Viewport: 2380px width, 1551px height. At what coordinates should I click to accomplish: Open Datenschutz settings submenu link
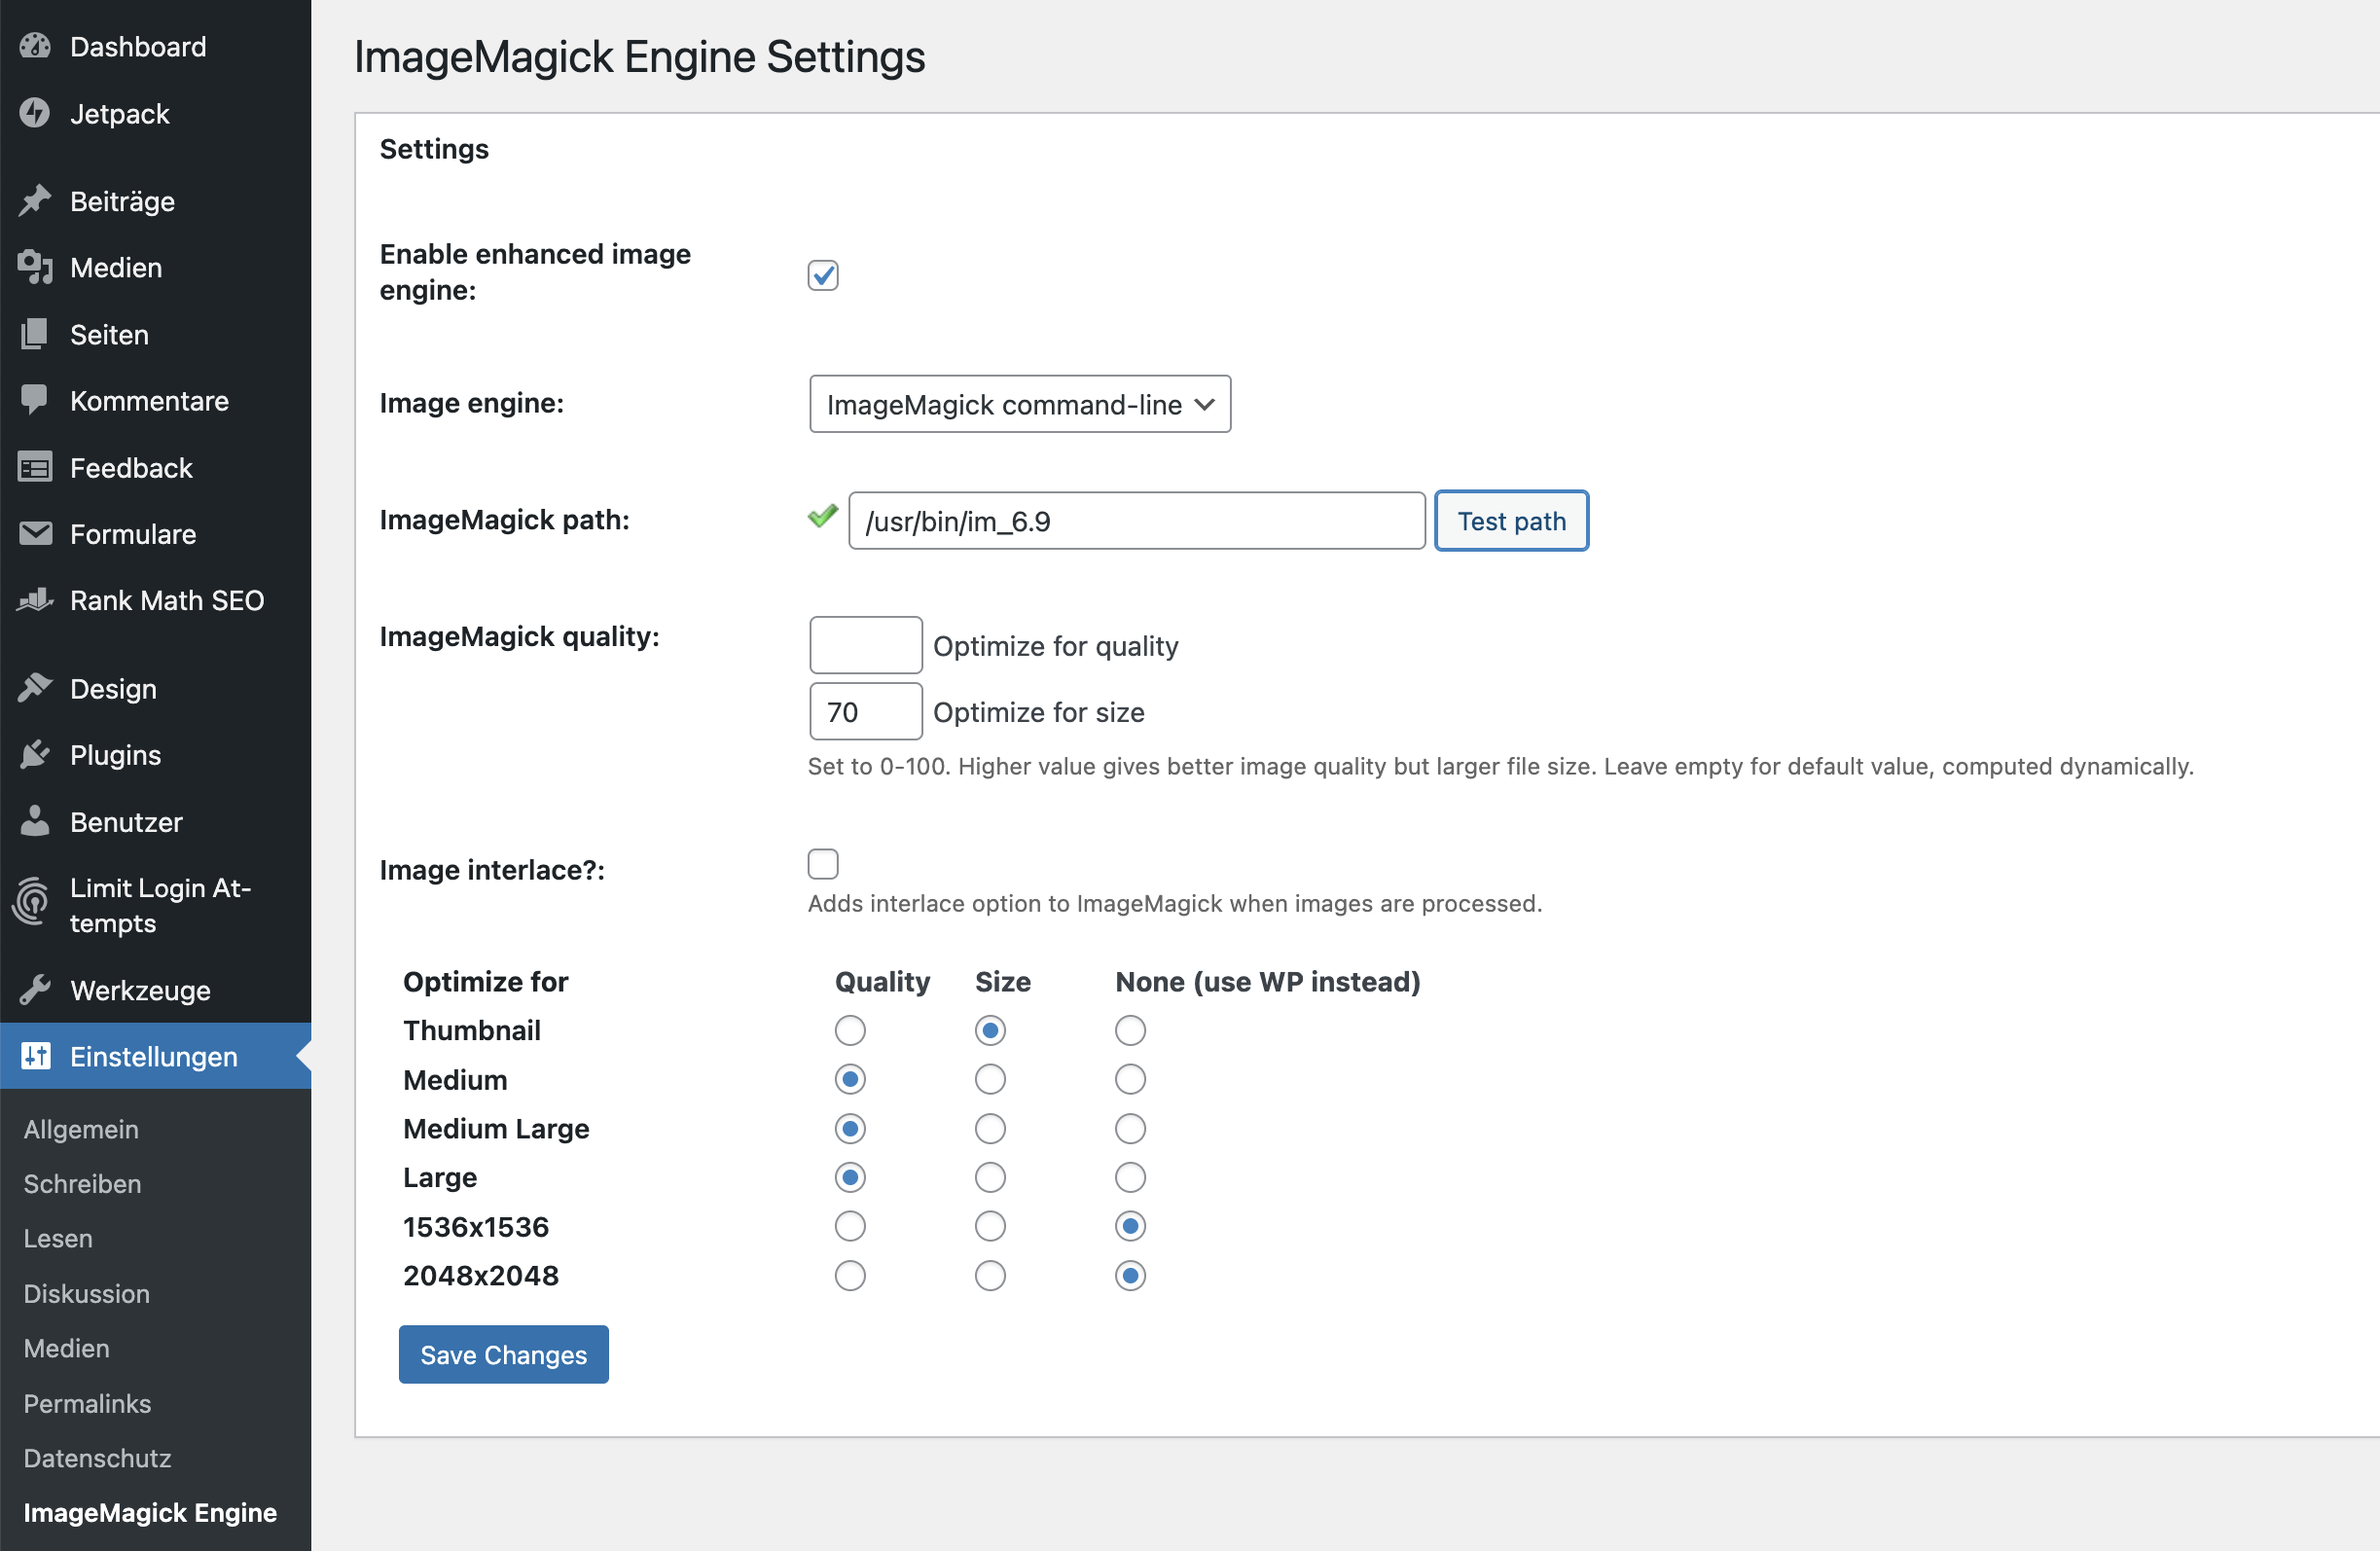[97, 1457]
